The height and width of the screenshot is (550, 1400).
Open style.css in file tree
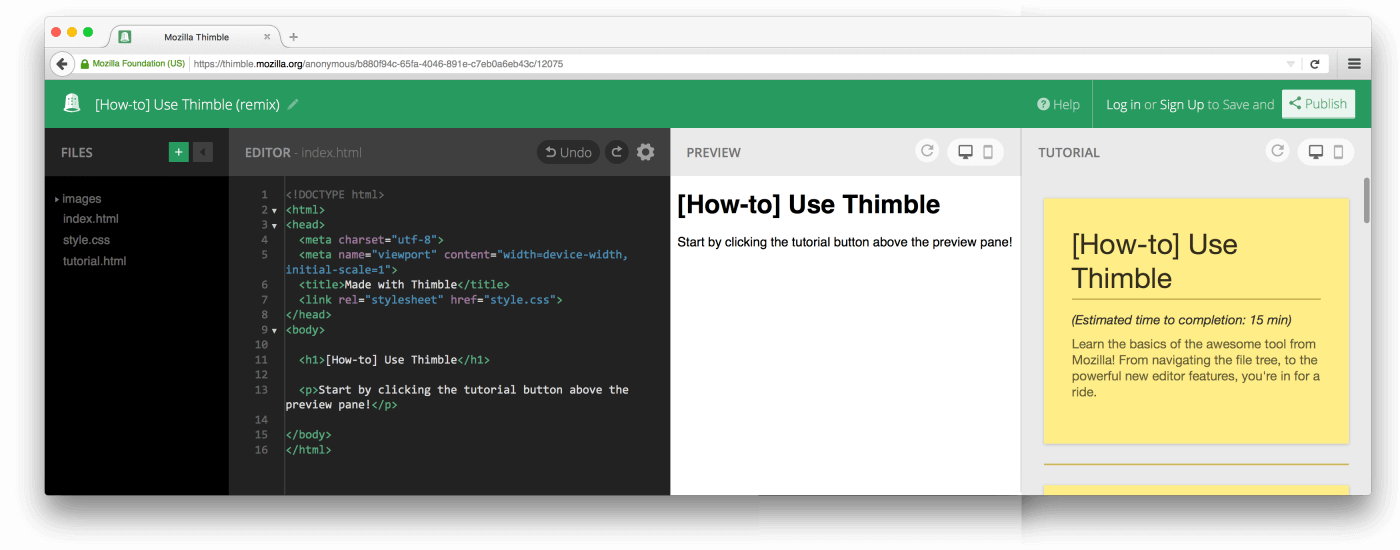[x=86, y=240]
